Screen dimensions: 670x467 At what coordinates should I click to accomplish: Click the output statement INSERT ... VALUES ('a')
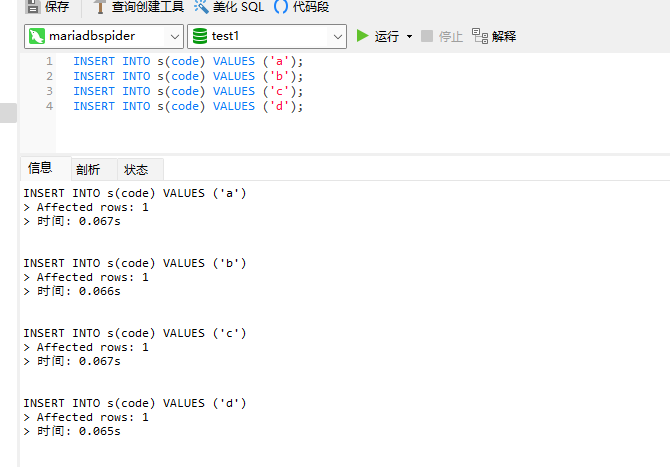point(135,193)
